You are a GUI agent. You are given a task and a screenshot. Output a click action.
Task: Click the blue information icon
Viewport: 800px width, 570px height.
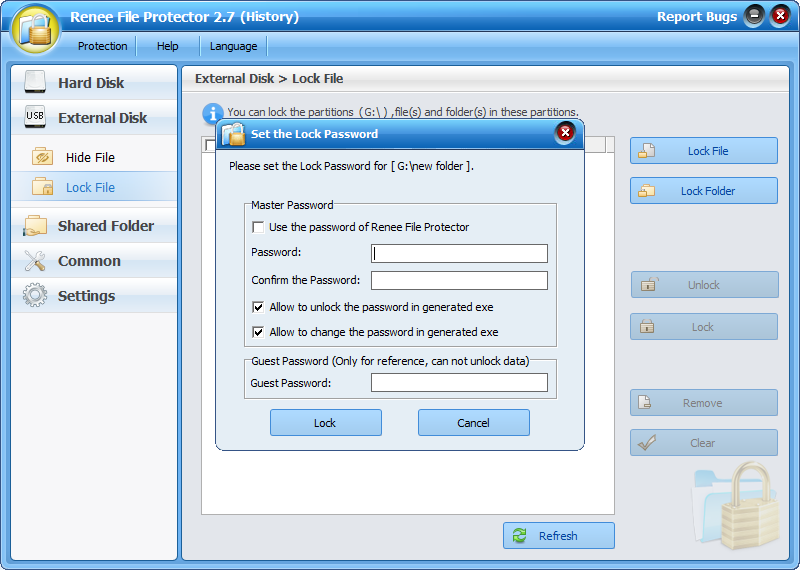point(212,112)
